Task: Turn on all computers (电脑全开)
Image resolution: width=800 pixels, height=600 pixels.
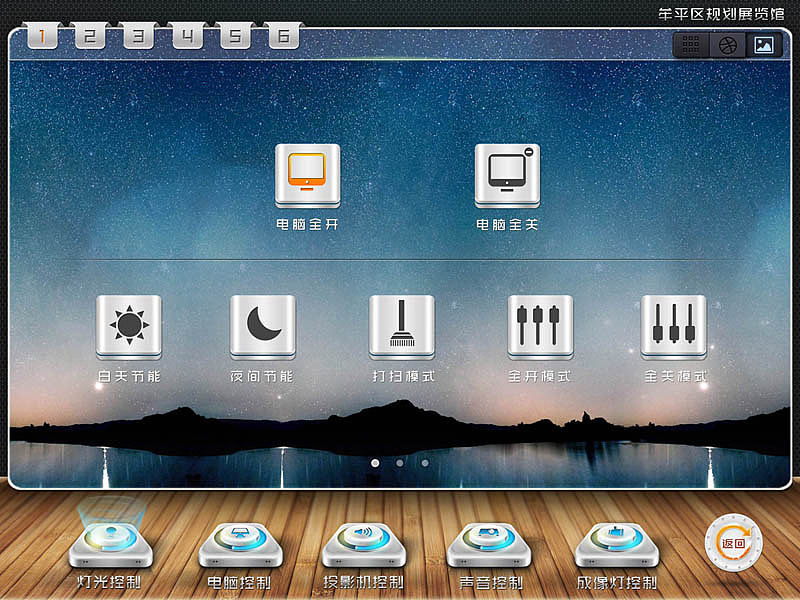Action: (307, 176)
